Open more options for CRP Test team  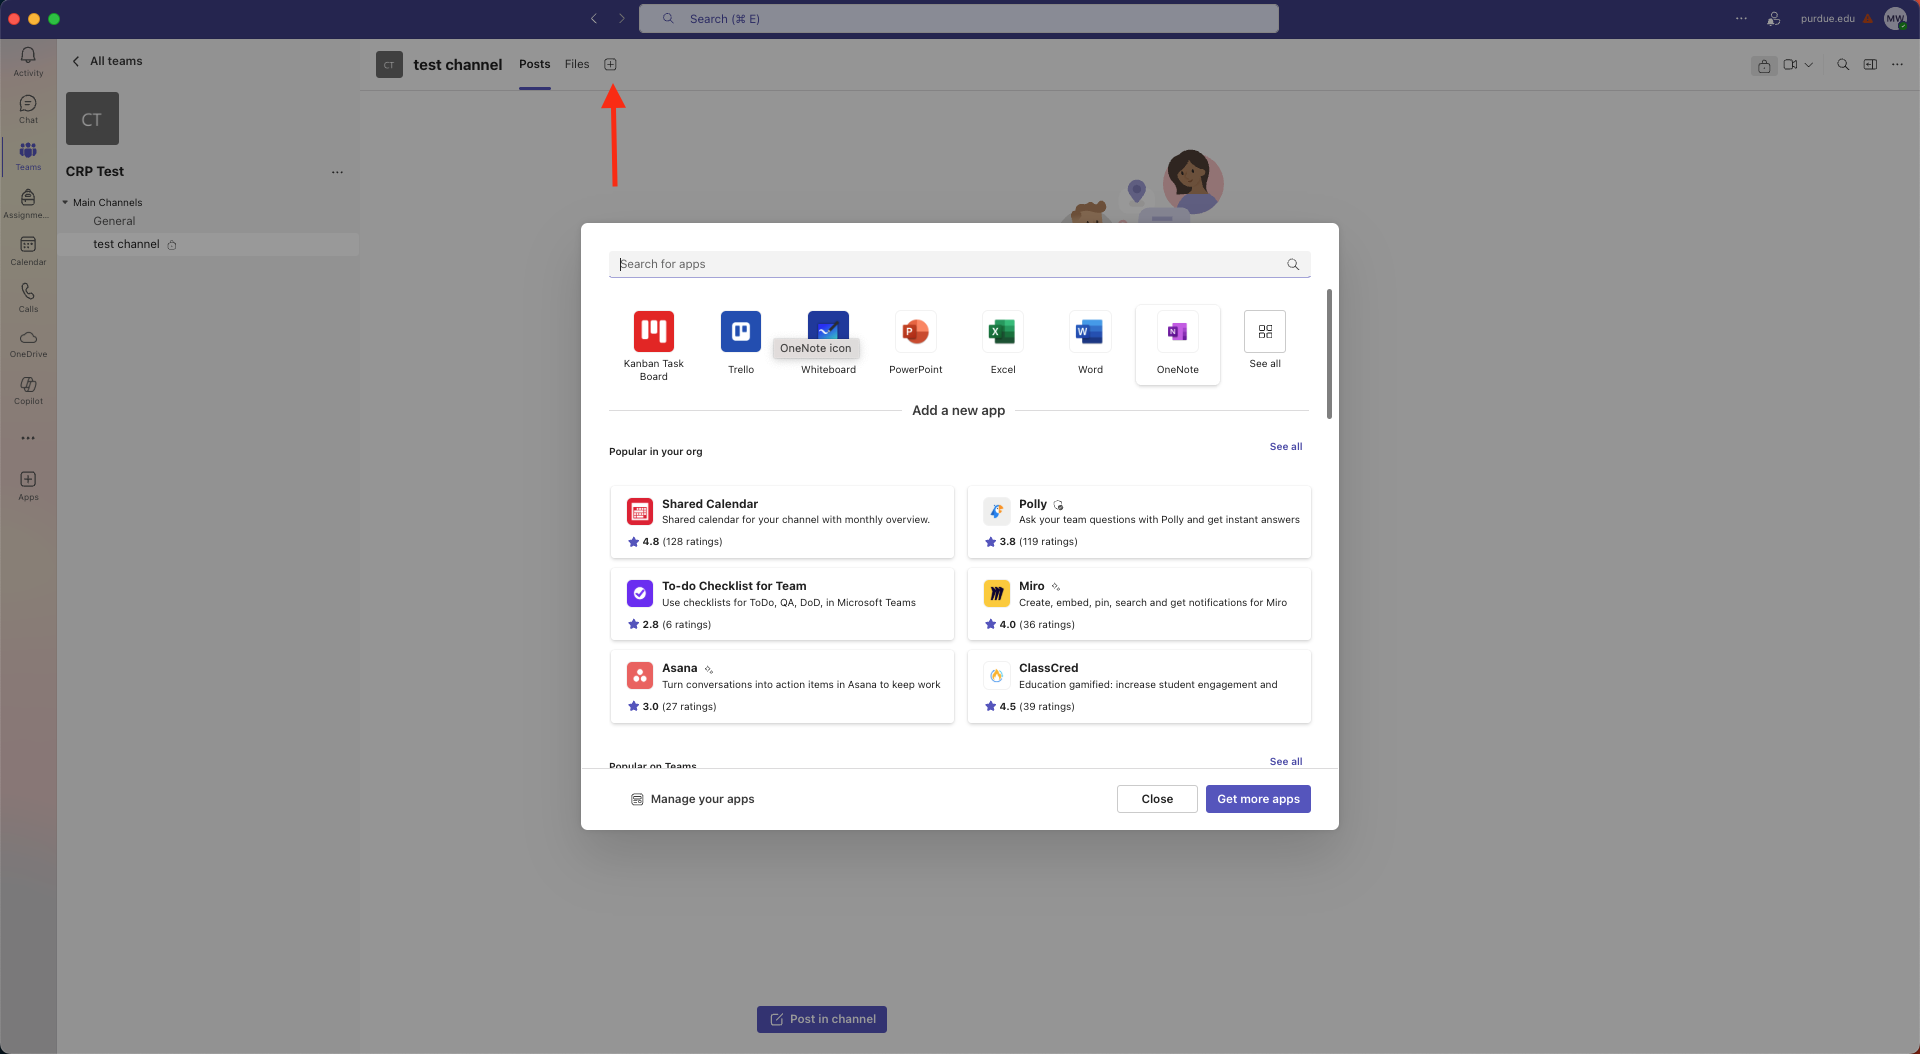pos(338,172)
